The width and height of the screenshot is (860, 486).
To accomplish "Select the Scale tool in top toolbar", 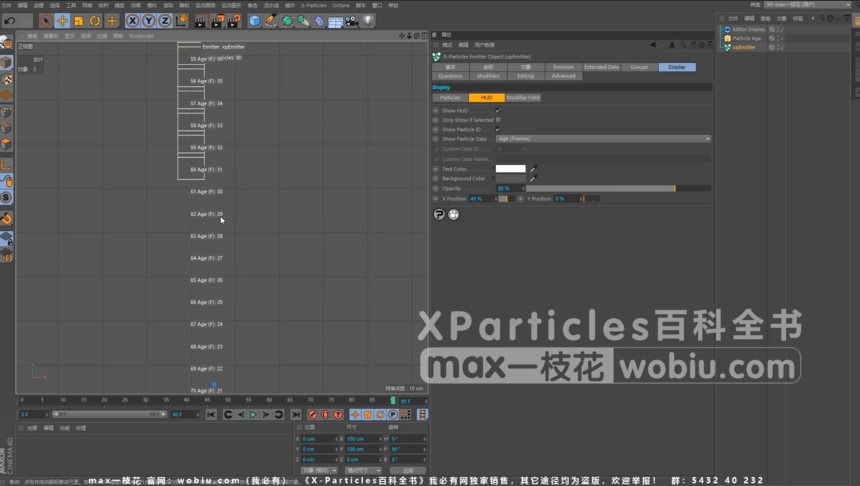I will (79, 21).
